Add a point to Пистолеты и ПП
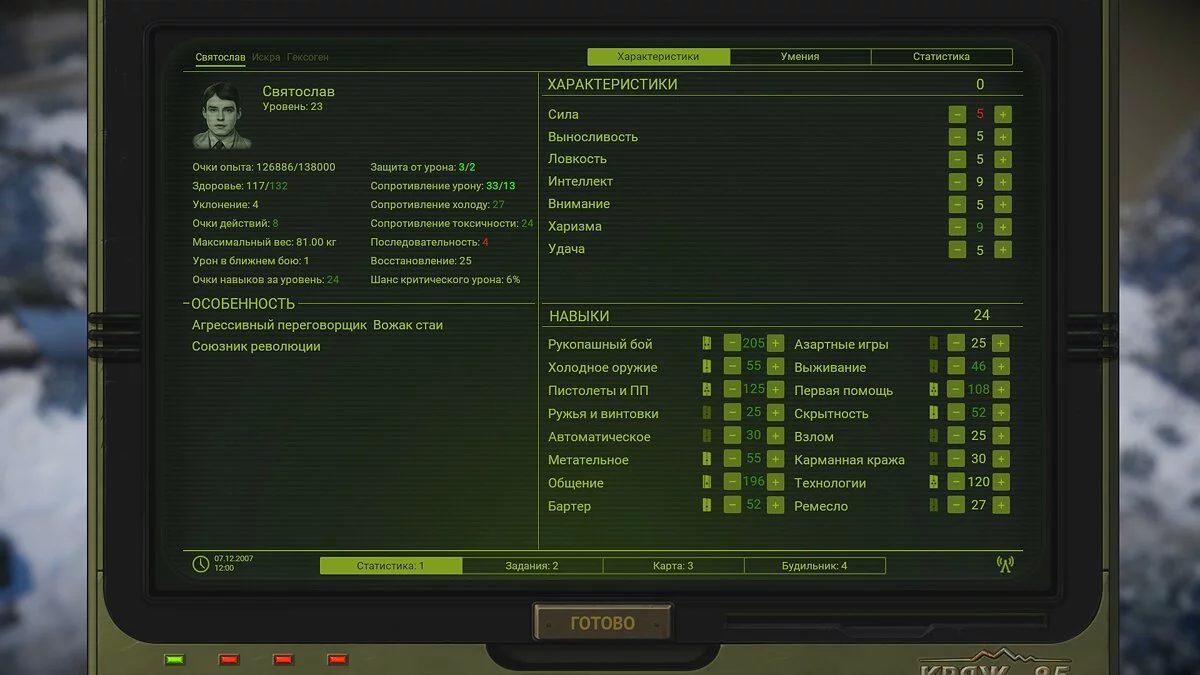1200x675 pixels. 776,389
